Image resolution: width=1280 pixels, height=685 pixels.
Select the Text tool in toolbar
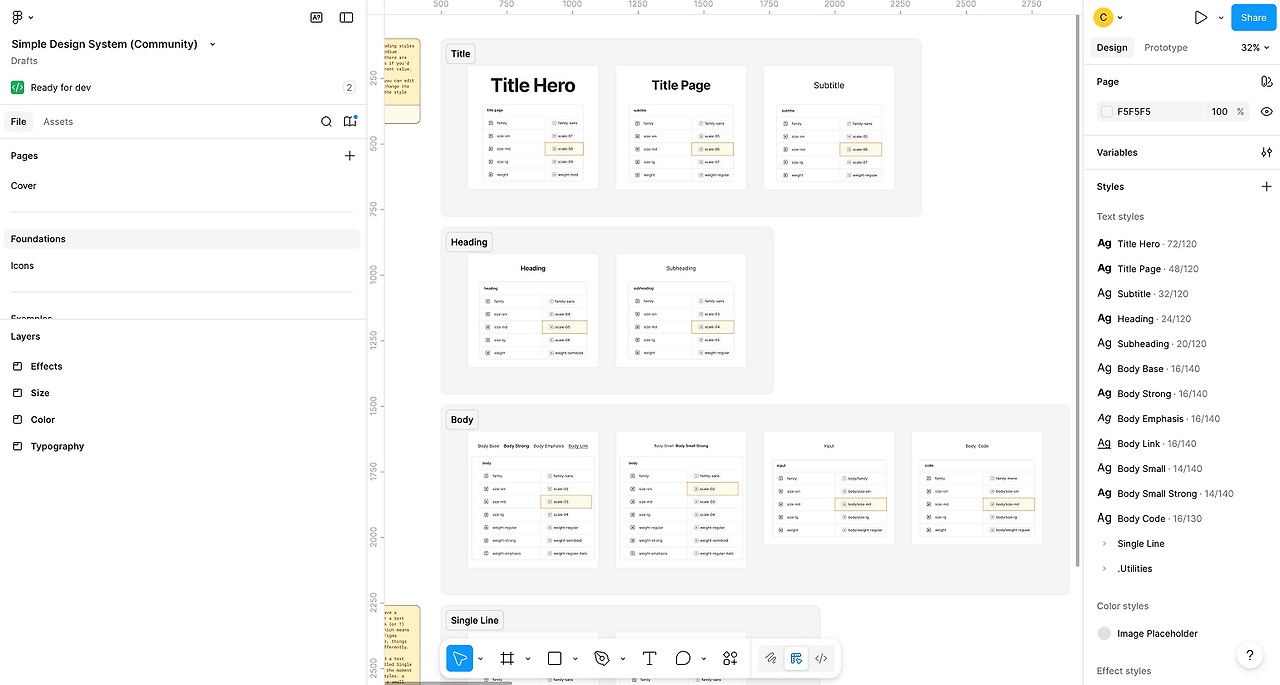tap(649, 658)
